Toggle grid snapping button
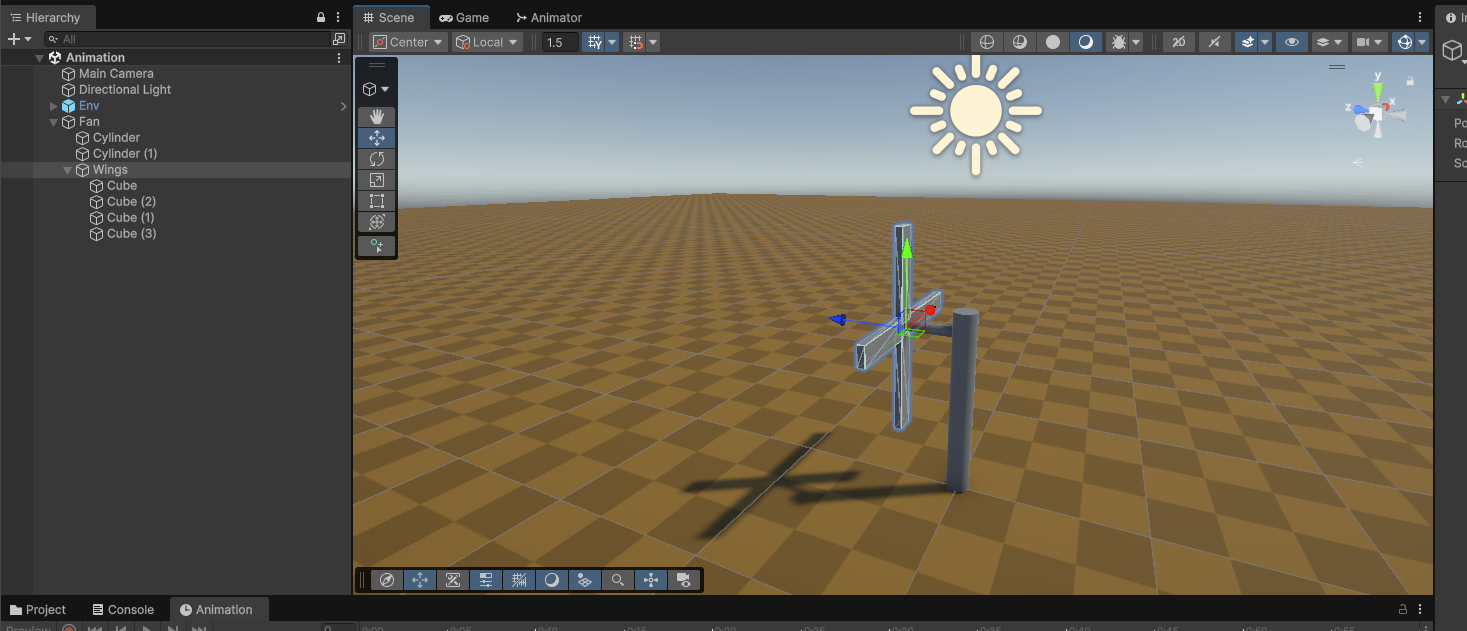Screen dimensions: 1467x631 (x=594, y=42)
